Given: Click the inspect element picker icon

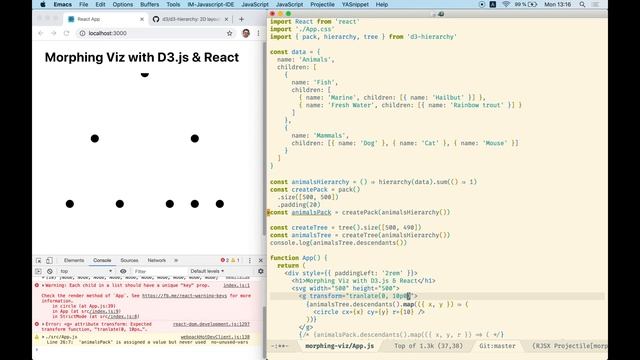Looking at the screenshot, I should (x=39, y=260).
